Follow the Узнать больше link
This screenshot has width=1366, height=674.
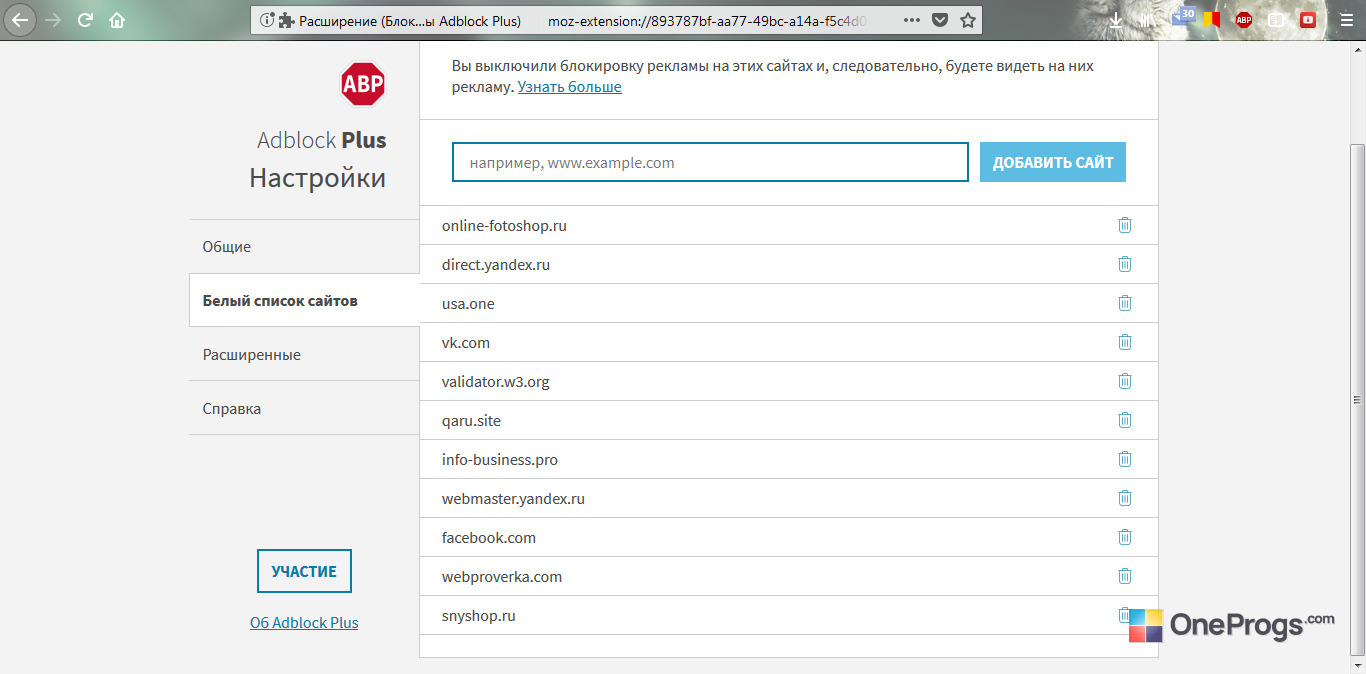coord(570,87)
